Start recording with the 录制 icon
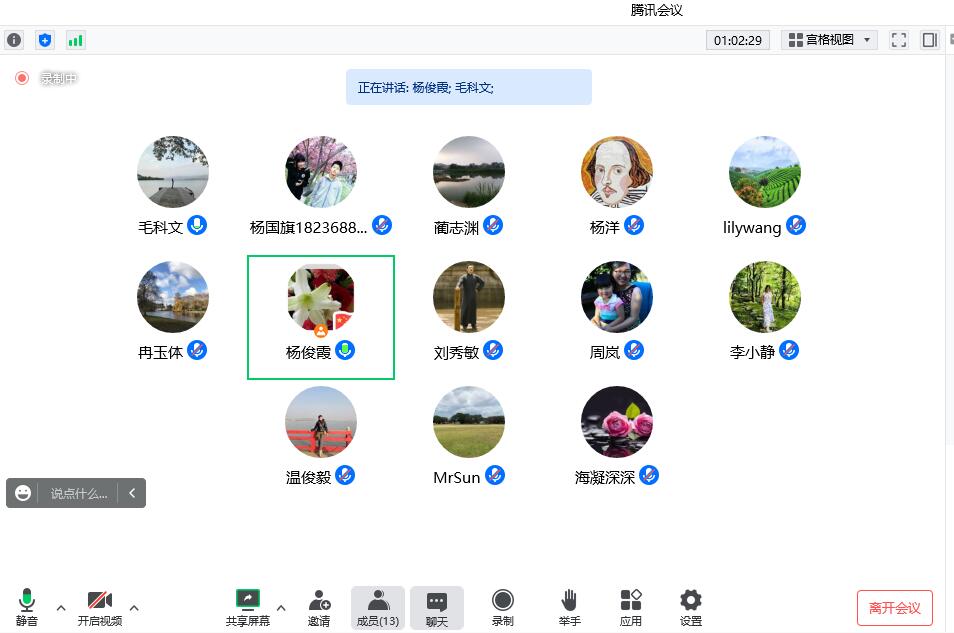The image size is (954, 633). pos(502,600)
